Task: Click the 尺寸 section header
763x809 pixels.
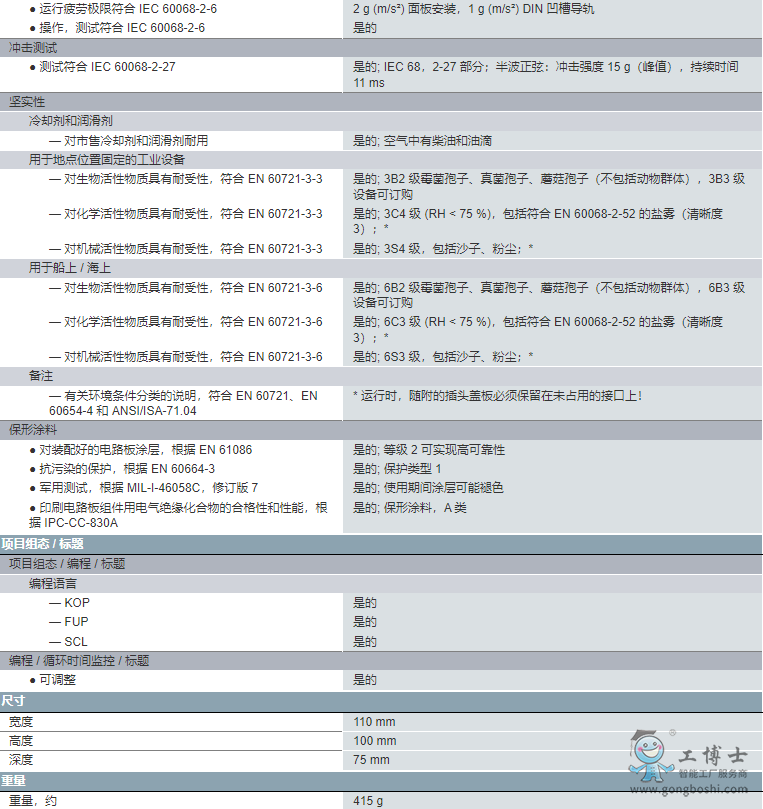Action: (13, 701)
